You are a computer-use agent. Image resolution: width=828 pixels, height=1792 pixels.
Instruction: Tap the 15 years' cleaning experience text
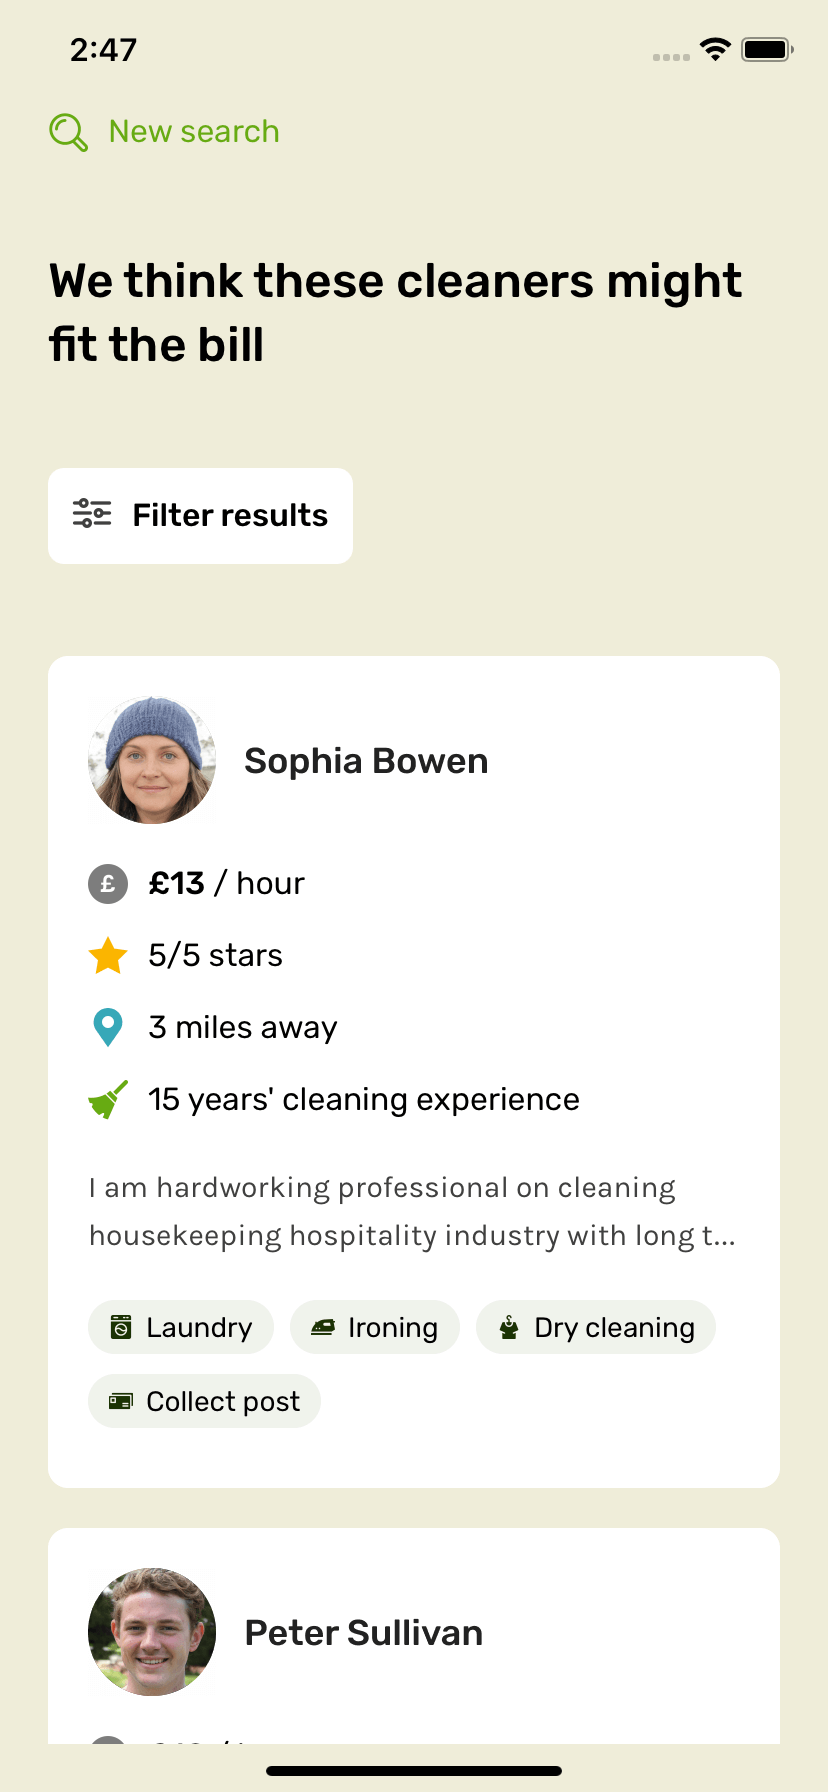click(x=364, y=1100)
